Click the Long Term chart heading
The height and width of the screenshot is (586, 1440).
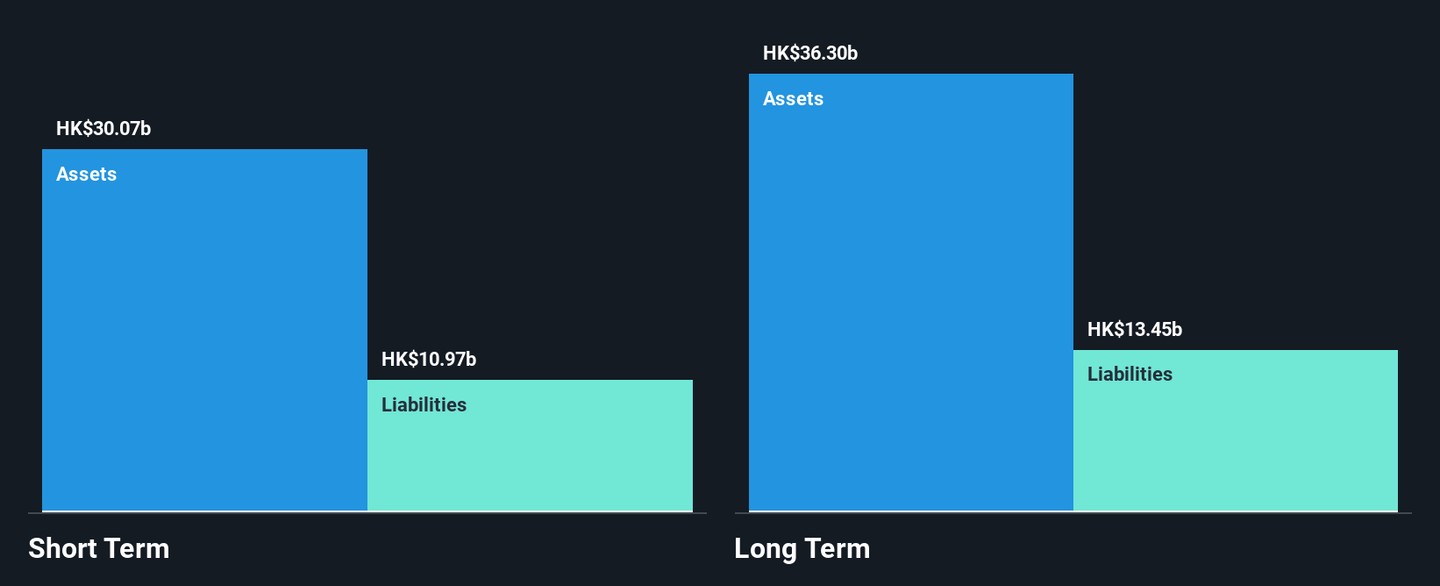[801, 548]
